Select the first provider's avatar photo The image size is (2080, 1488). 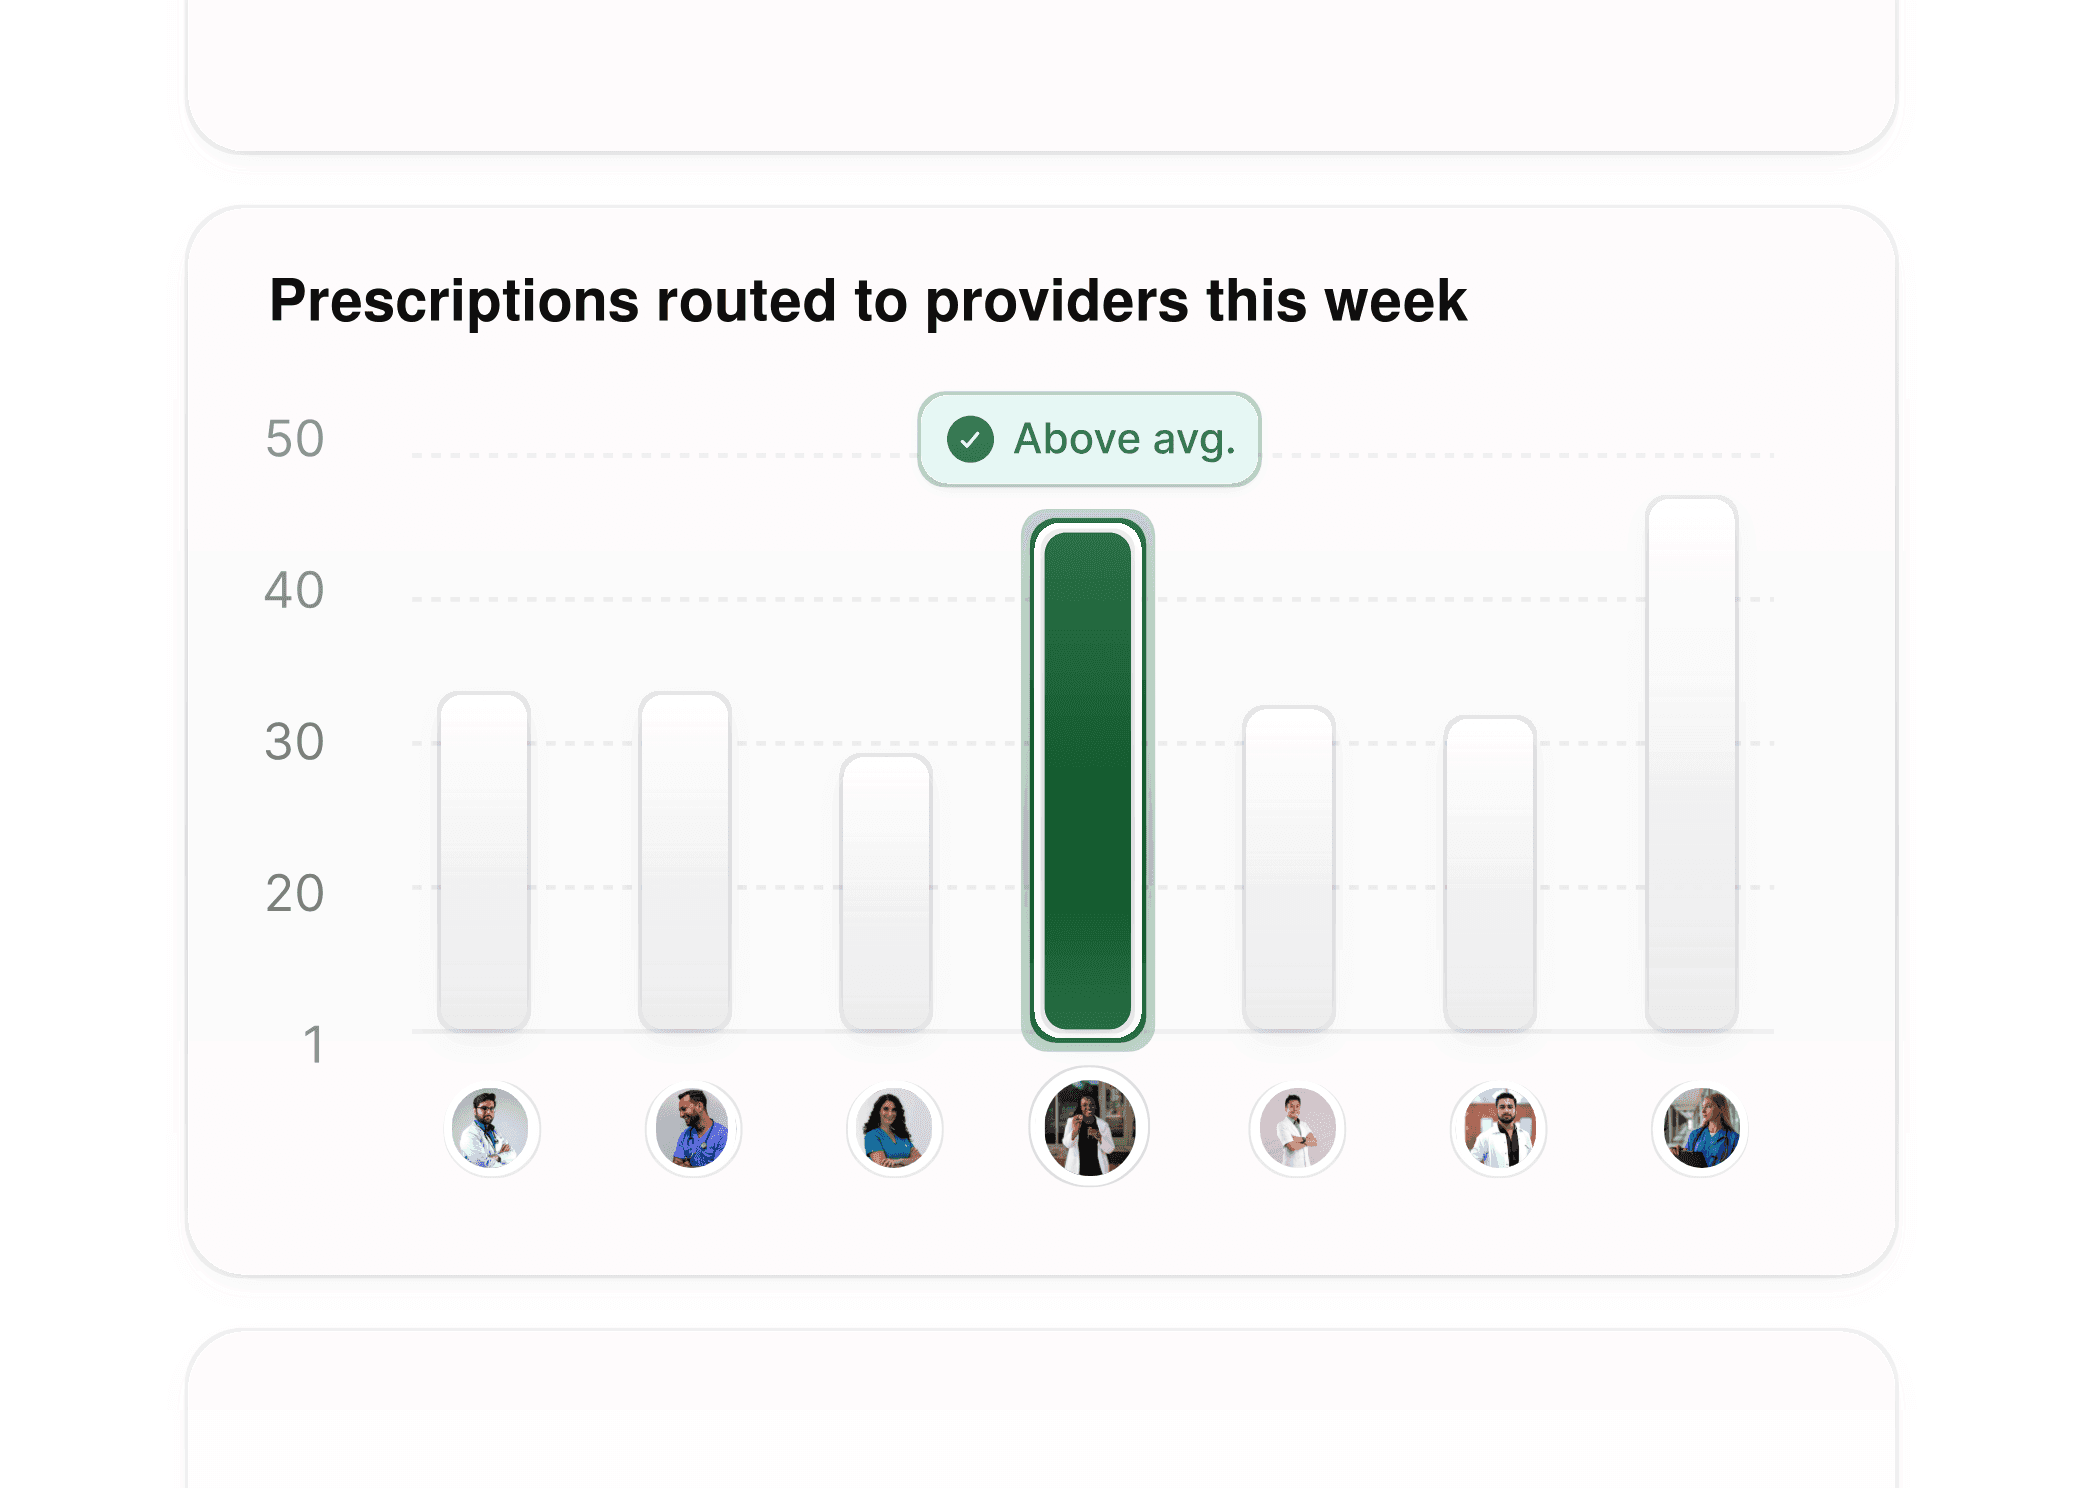492,1128
